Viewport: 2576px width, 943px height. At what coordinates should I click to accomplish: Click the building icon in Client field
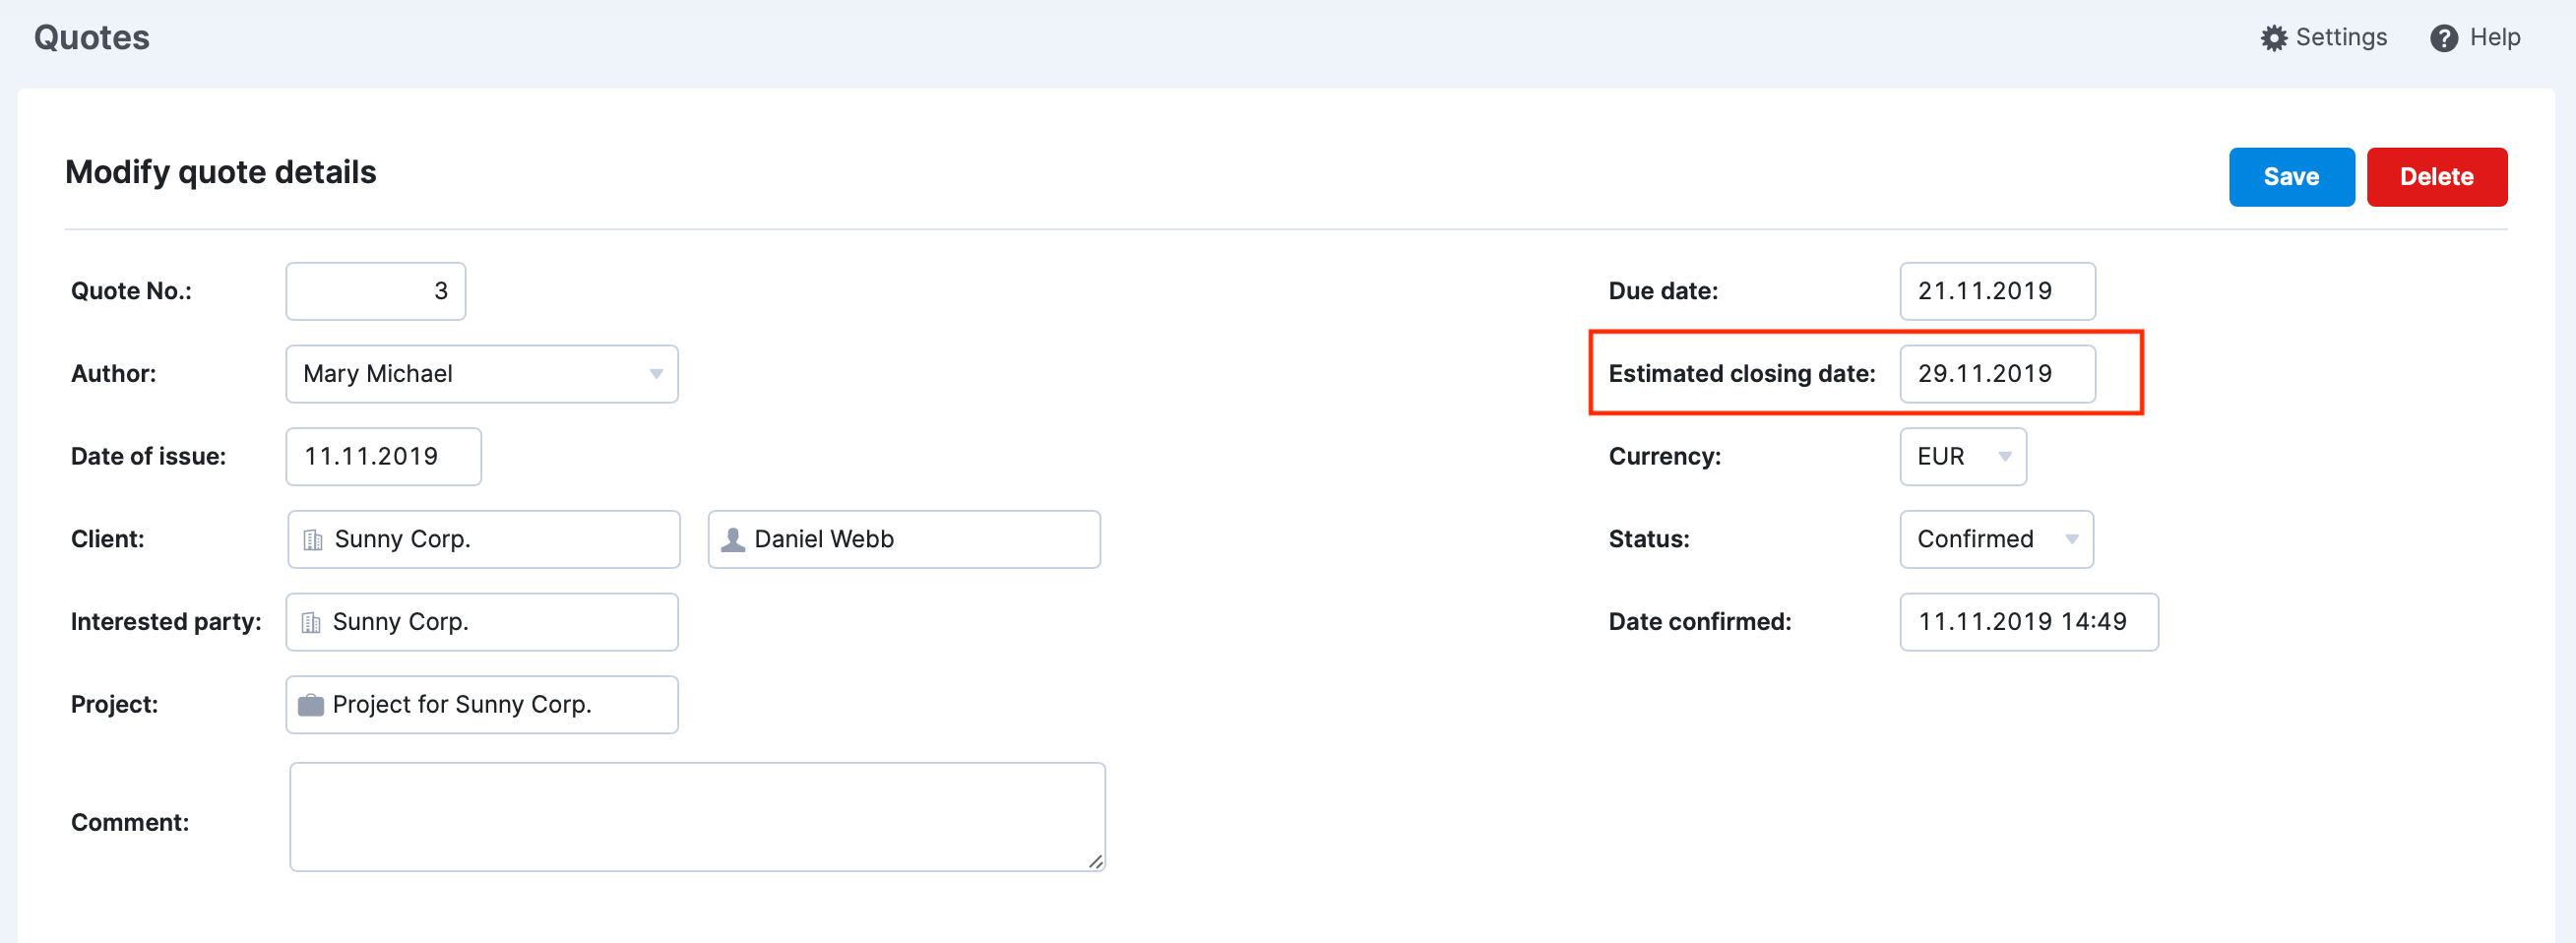click(x=313, y=540)
